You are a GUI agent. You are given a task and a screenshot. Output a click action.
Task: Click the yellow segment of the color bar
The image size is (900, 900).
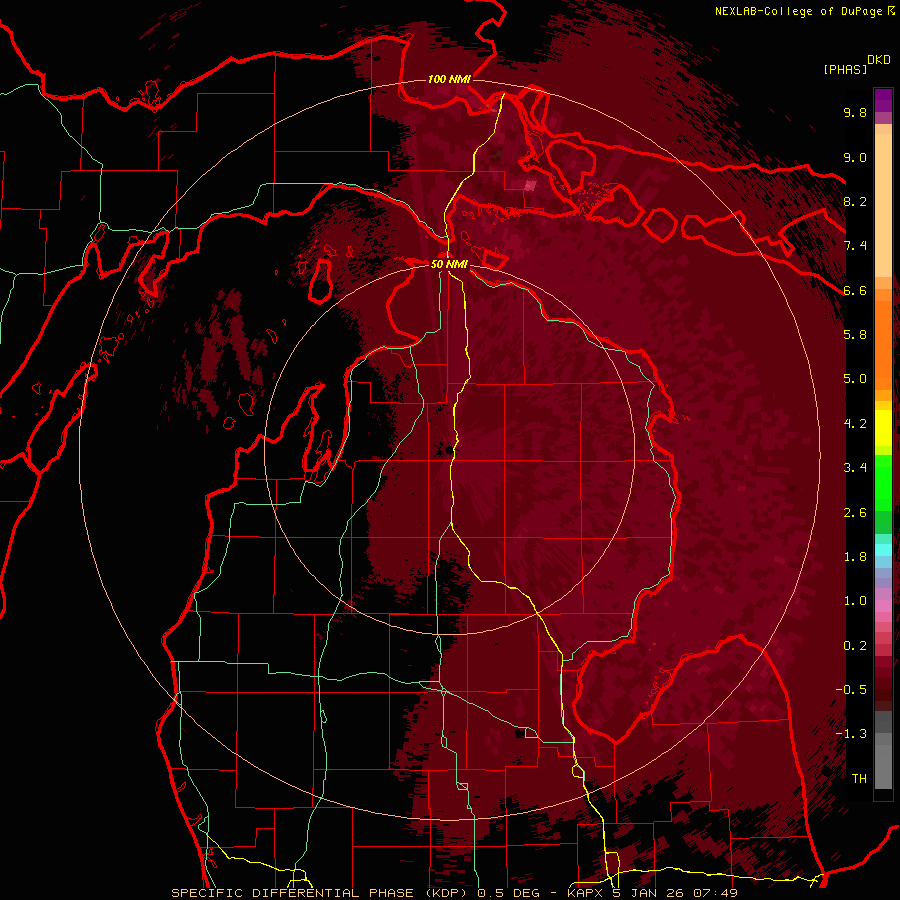[x=883, y=428]
